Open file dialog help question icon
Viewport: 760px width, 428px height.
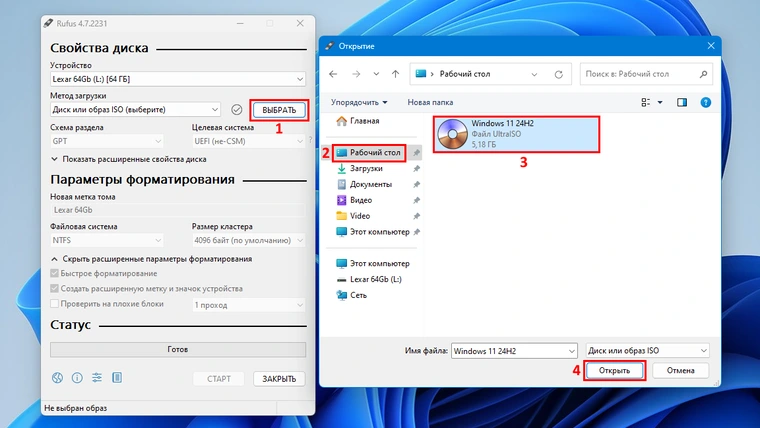706,102
